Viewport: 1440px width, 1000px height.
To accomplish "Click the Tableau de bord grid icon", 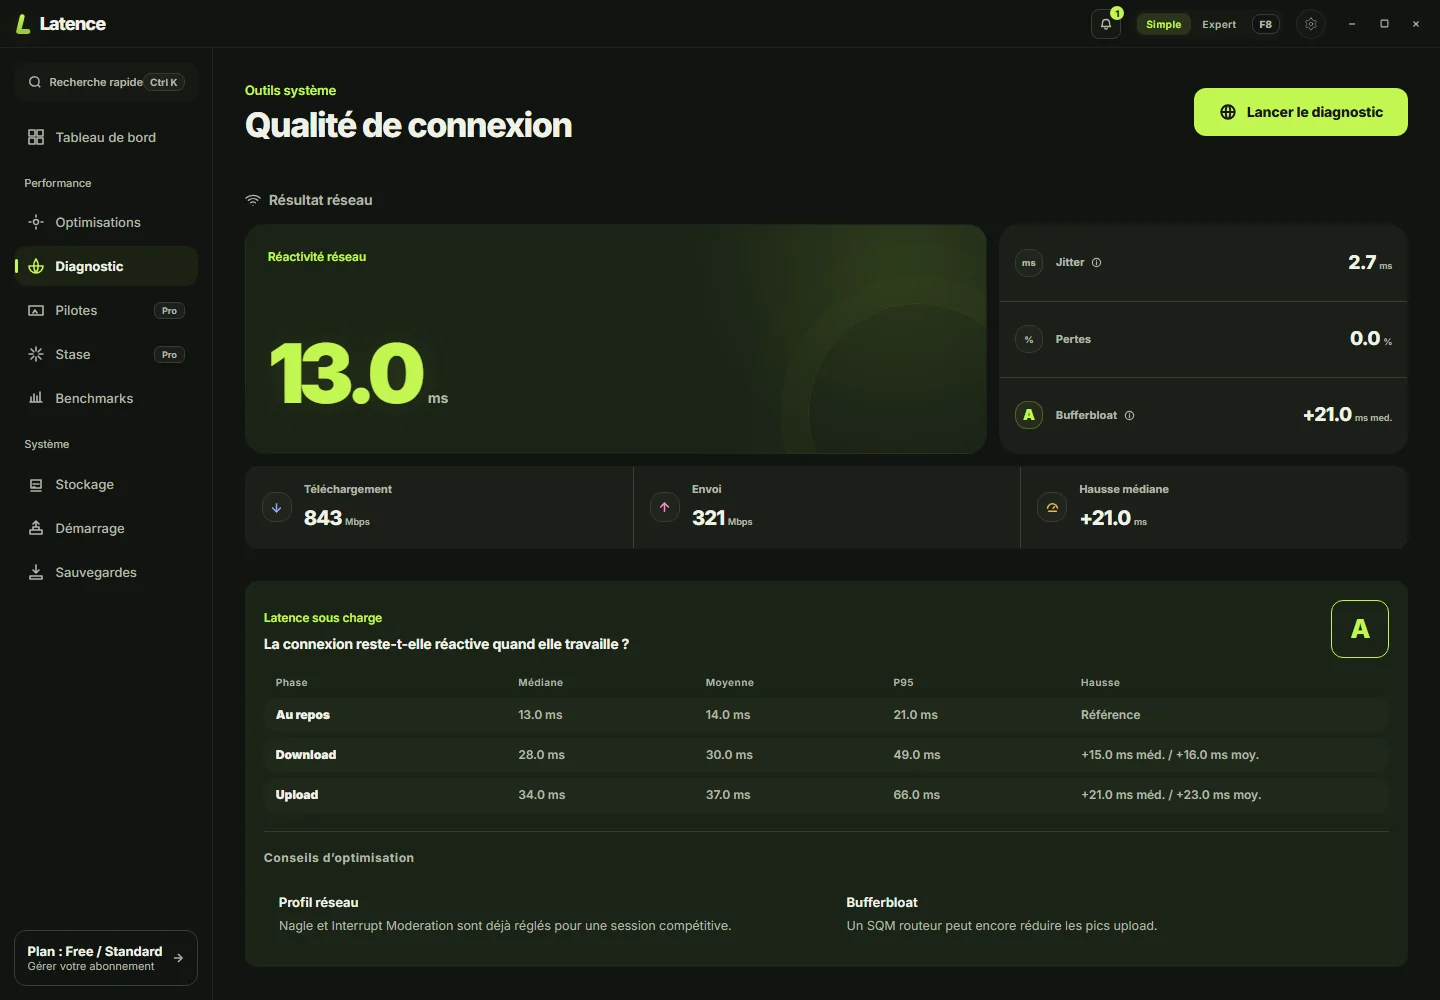I will pyautogui.click(x=36, y=137).
